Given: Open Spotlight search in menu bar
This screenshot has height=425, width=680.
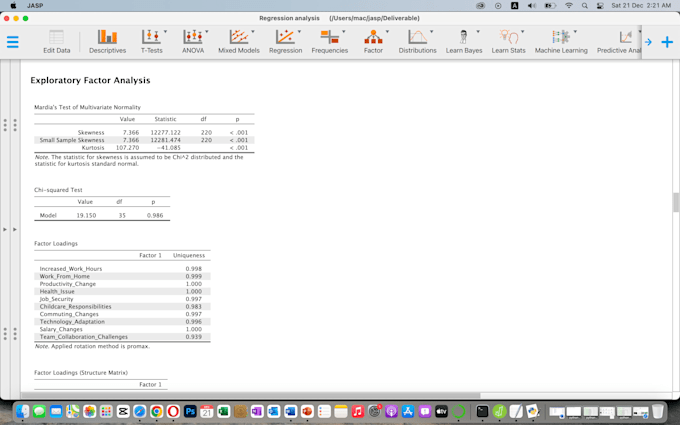Looking at the screenshot, I should click(585, 6).
